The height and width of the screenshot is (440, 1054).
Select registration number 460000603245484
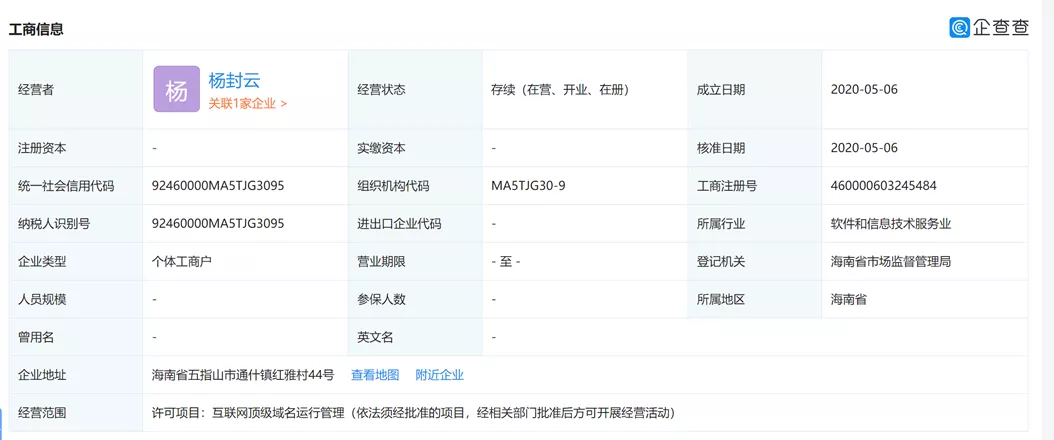click(x=884, y=185)
